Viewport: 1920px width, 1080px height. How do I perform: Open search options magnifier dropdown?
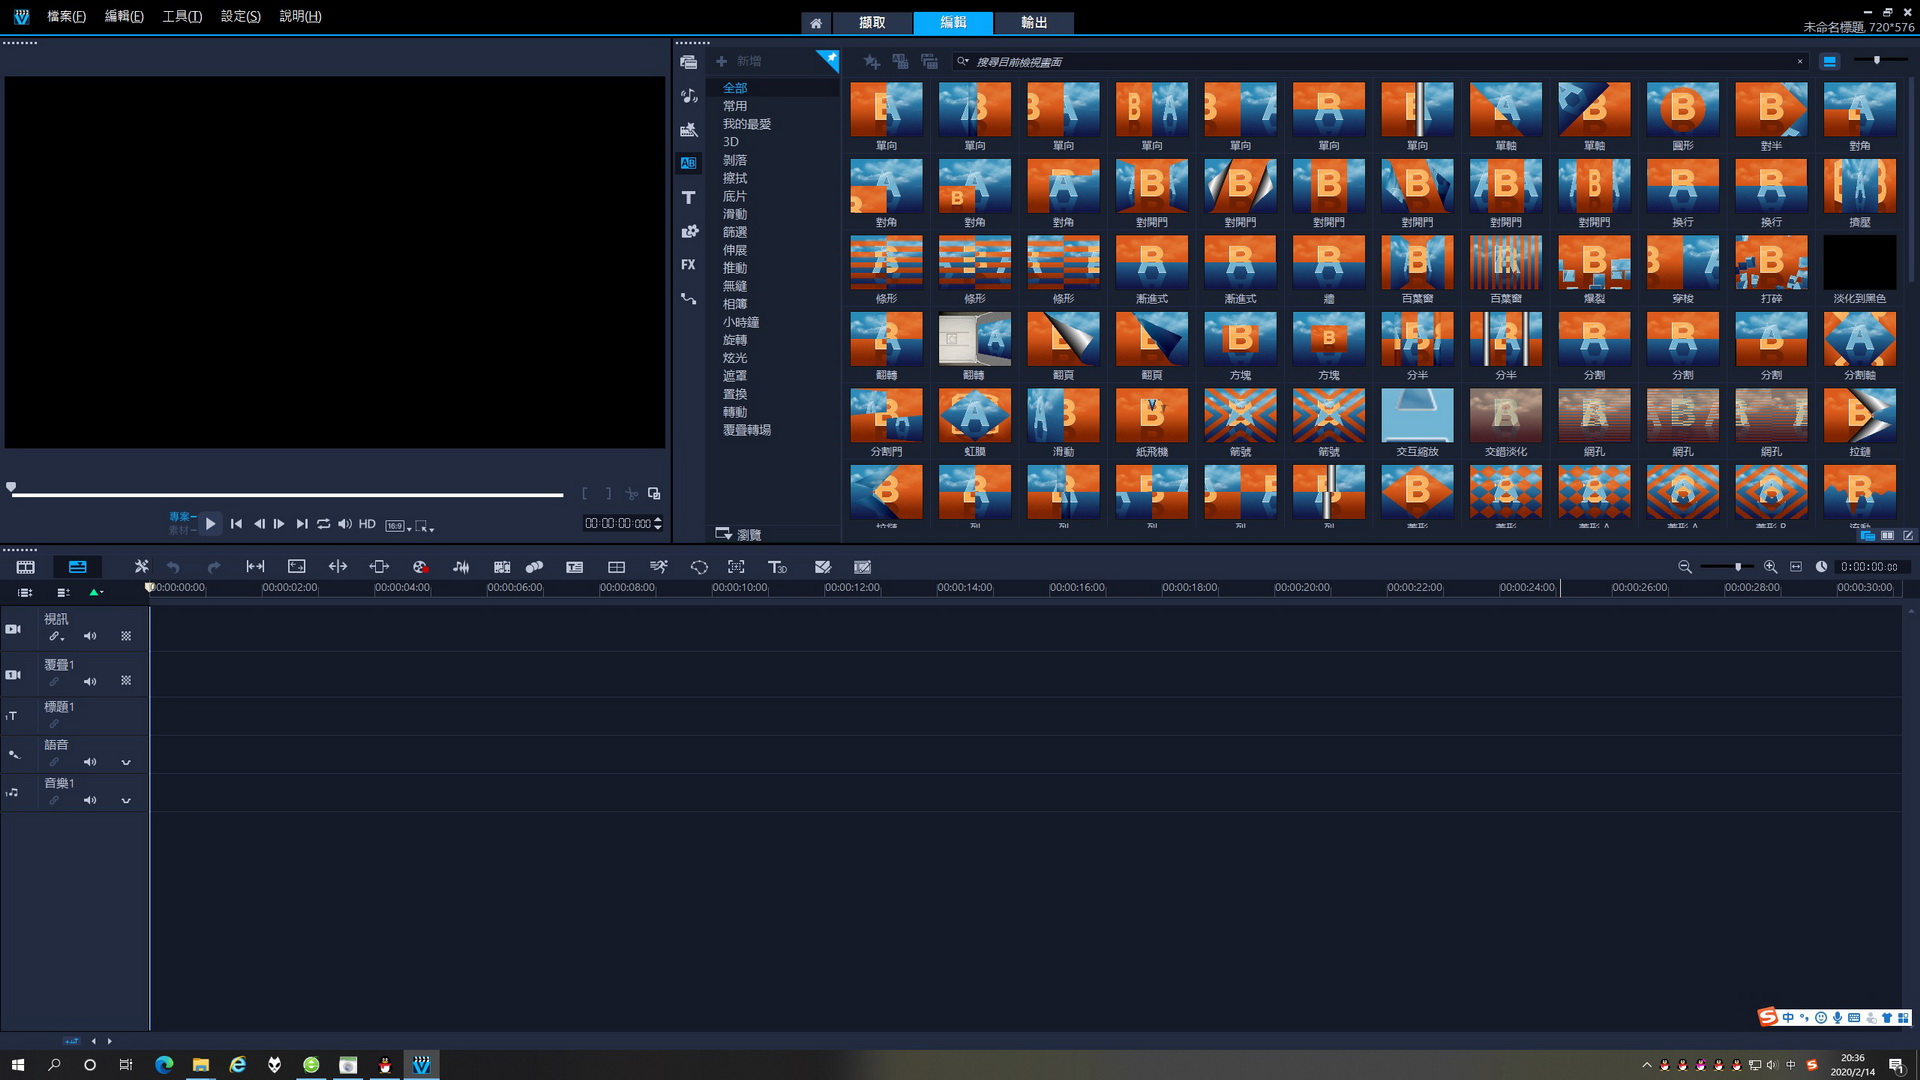(963, 62)
